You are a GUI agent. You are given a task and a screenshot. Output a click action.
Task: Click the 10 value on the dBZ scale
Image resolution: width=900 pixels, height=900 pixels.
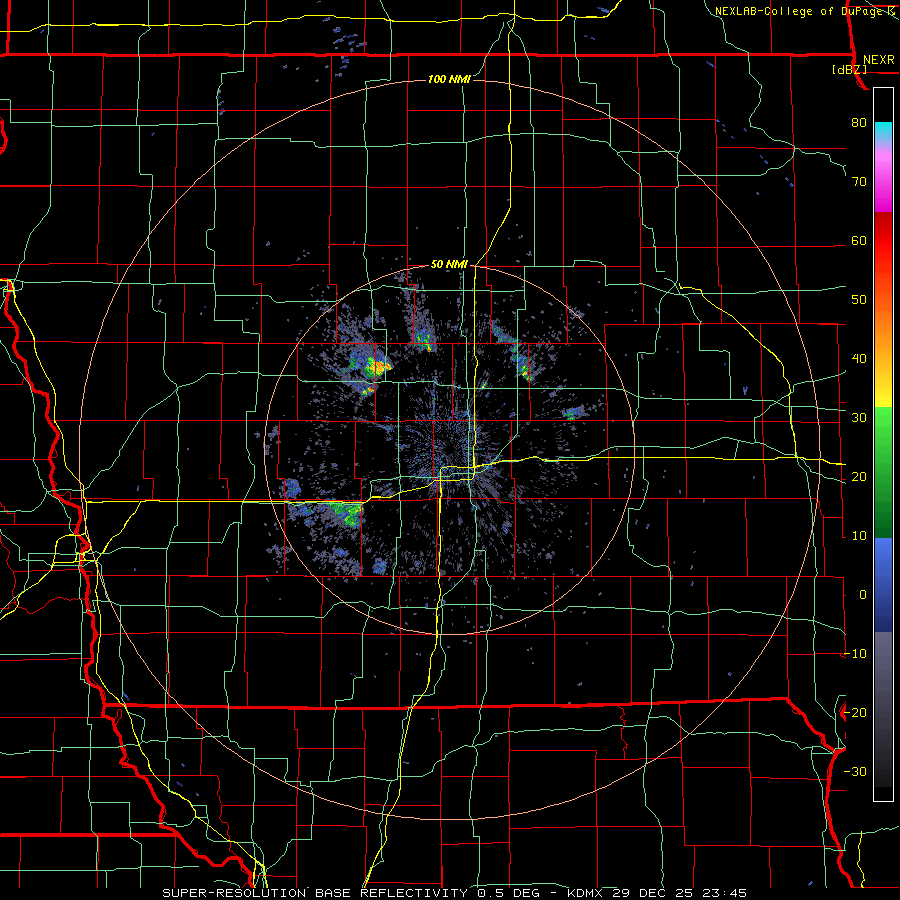[859, 536]
